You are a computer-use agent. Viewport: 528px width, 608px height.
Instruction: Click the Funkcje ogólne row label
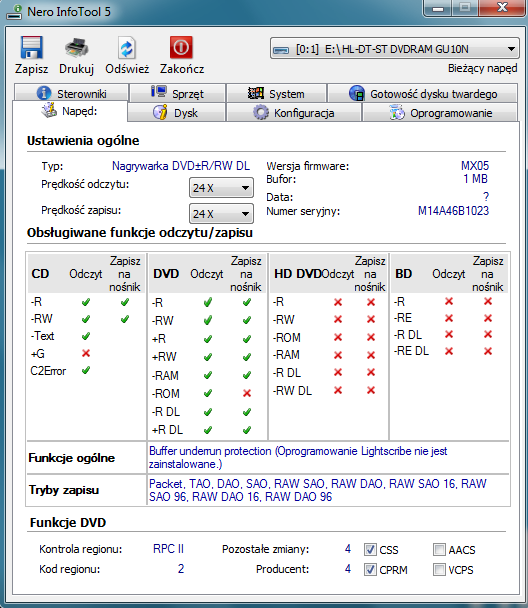coord(72,458)
